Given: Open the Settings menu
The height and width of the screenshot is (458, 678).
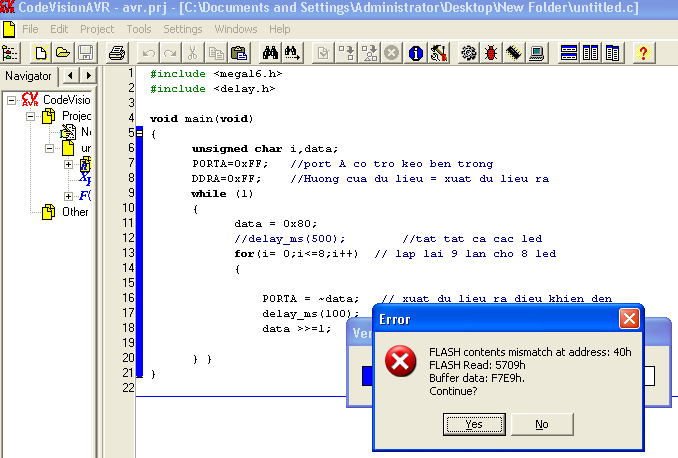Looking at the screenshot, I should (x=182, y=29).
